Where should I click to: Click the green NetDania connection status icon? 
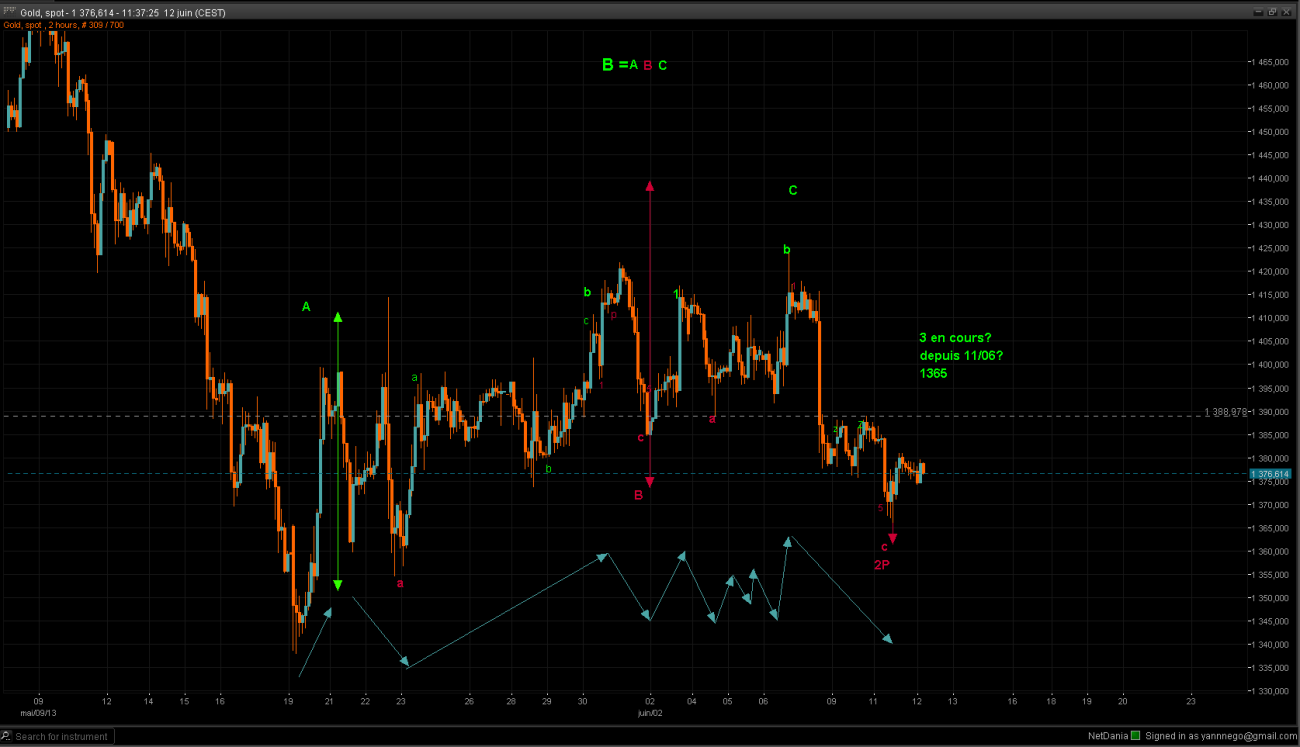(1135, 737)
